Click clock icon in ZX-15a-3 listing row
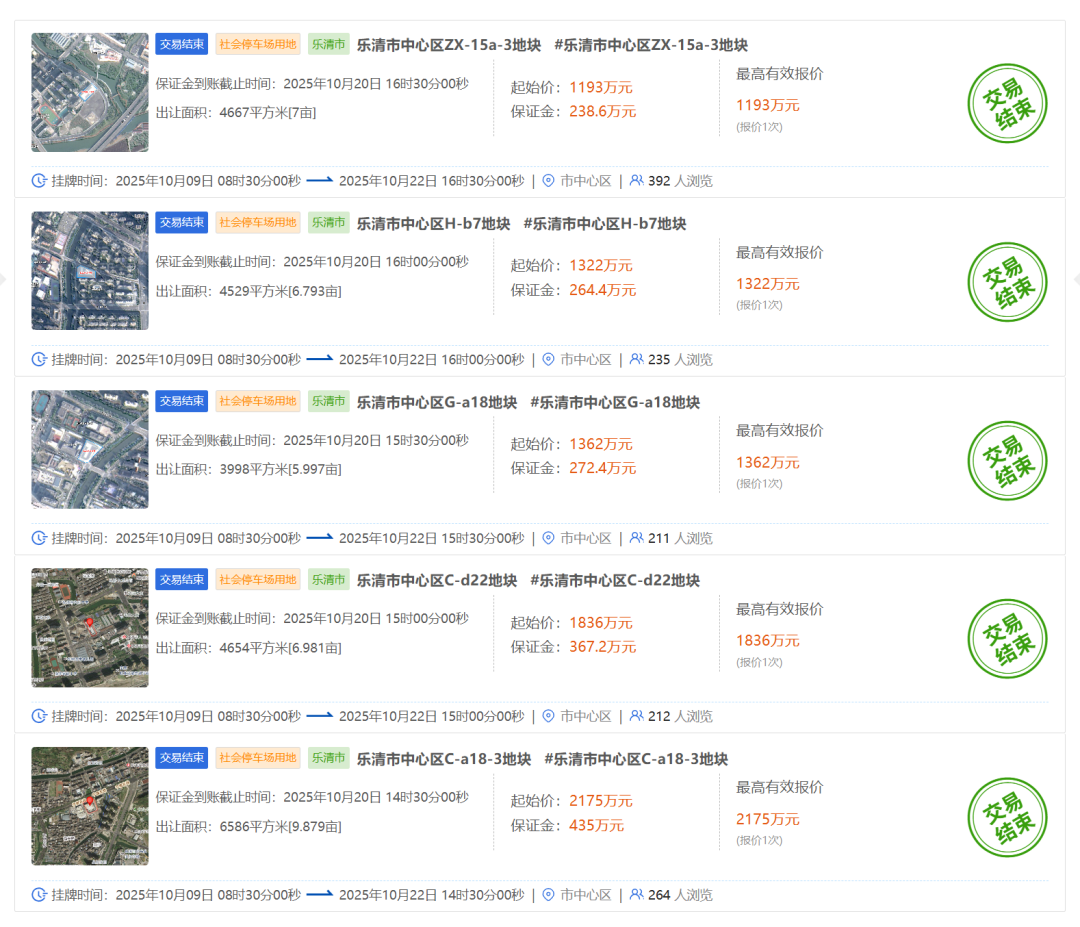Viewport: 1080px width, 927px height. 39,181
